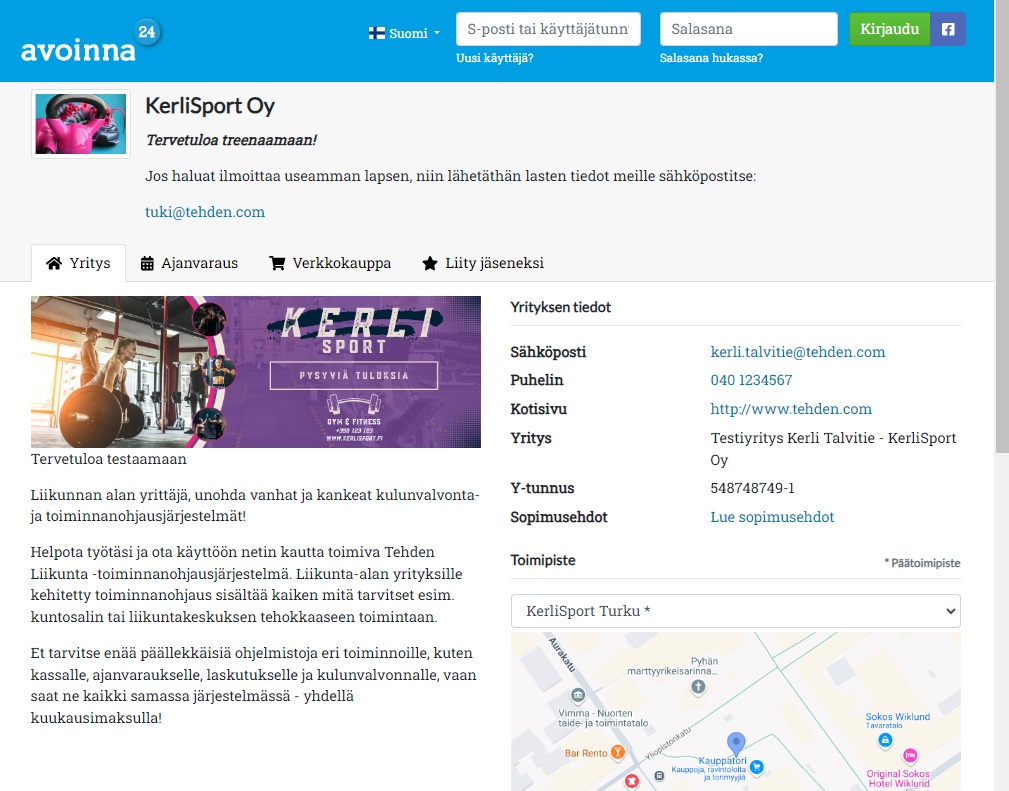Viewport: 1009px width, 791px height.
Task: Click the Yrityksen tiedot heading
Action: (x=560, y=307)
